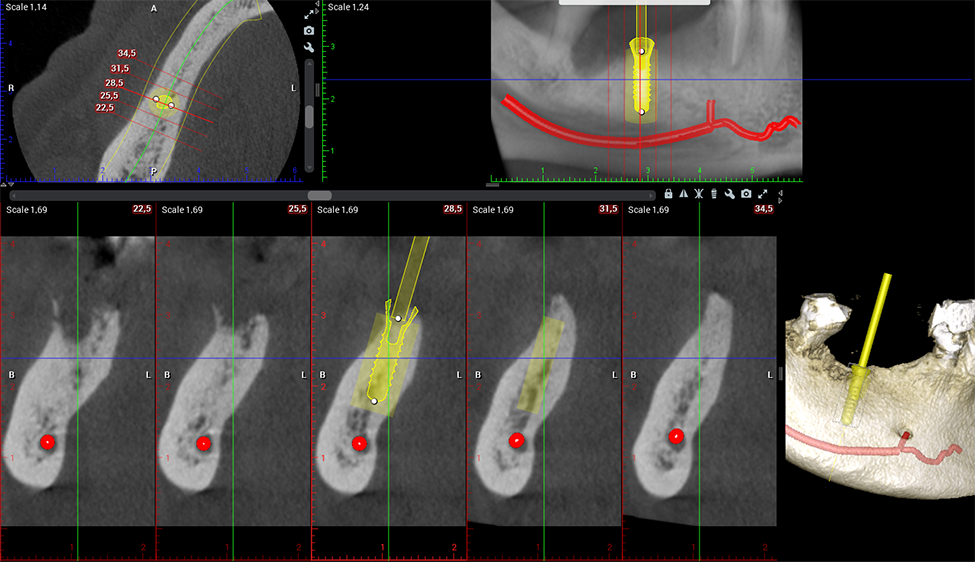Image resolution: width=975 pixels, height=562 pixels.
Task: Click the up arrow on the axial vertical scrollbar
Action: coord(309,64)
